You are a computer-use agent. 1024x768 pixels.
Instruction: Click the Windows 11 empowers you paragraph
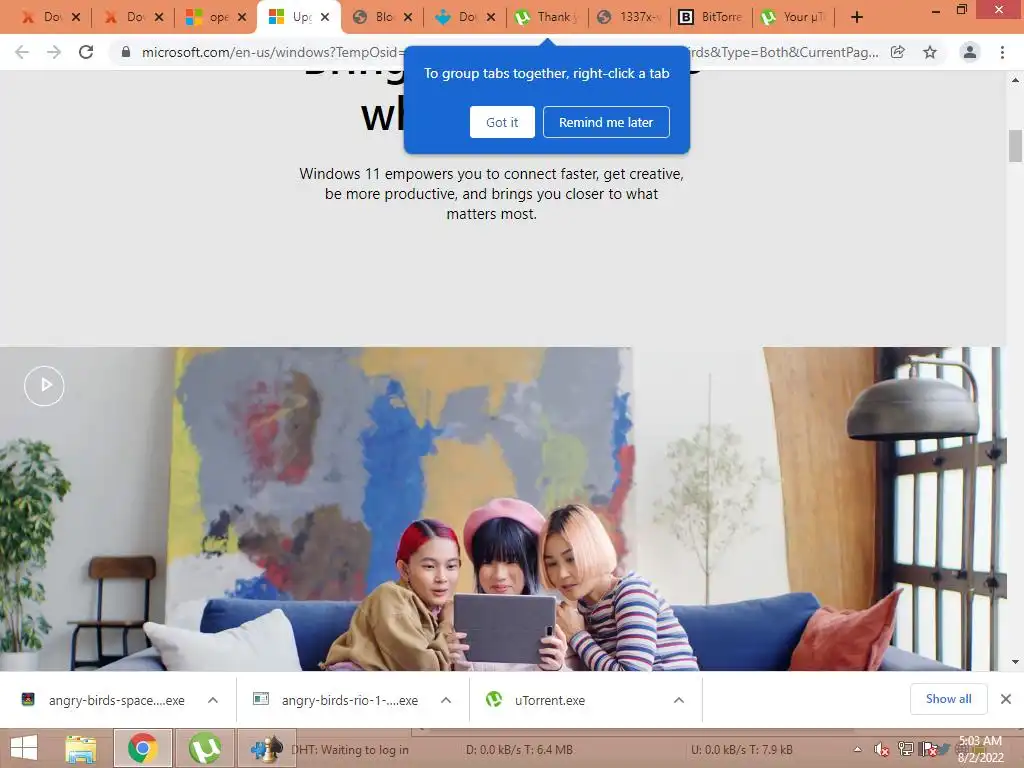click(x=491, y=194)
